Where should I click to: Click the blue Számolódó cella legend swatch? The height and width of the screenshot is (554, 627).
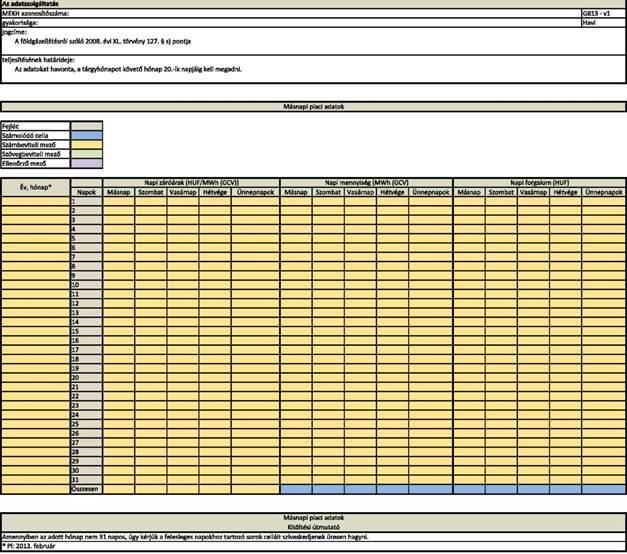point(86,136)
